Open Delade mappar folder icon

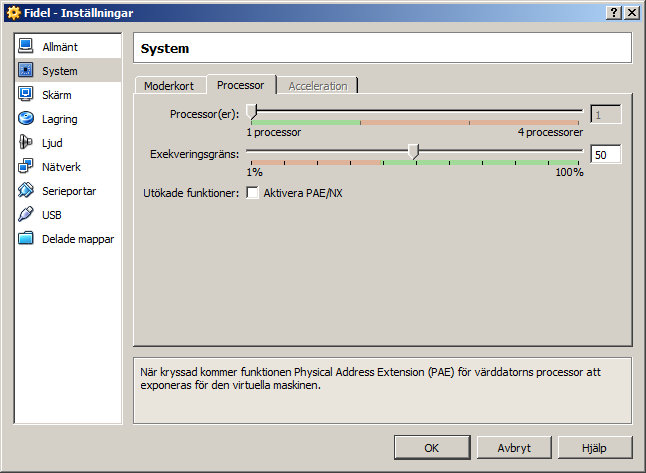pyautogui.click(x=26, y=239)
